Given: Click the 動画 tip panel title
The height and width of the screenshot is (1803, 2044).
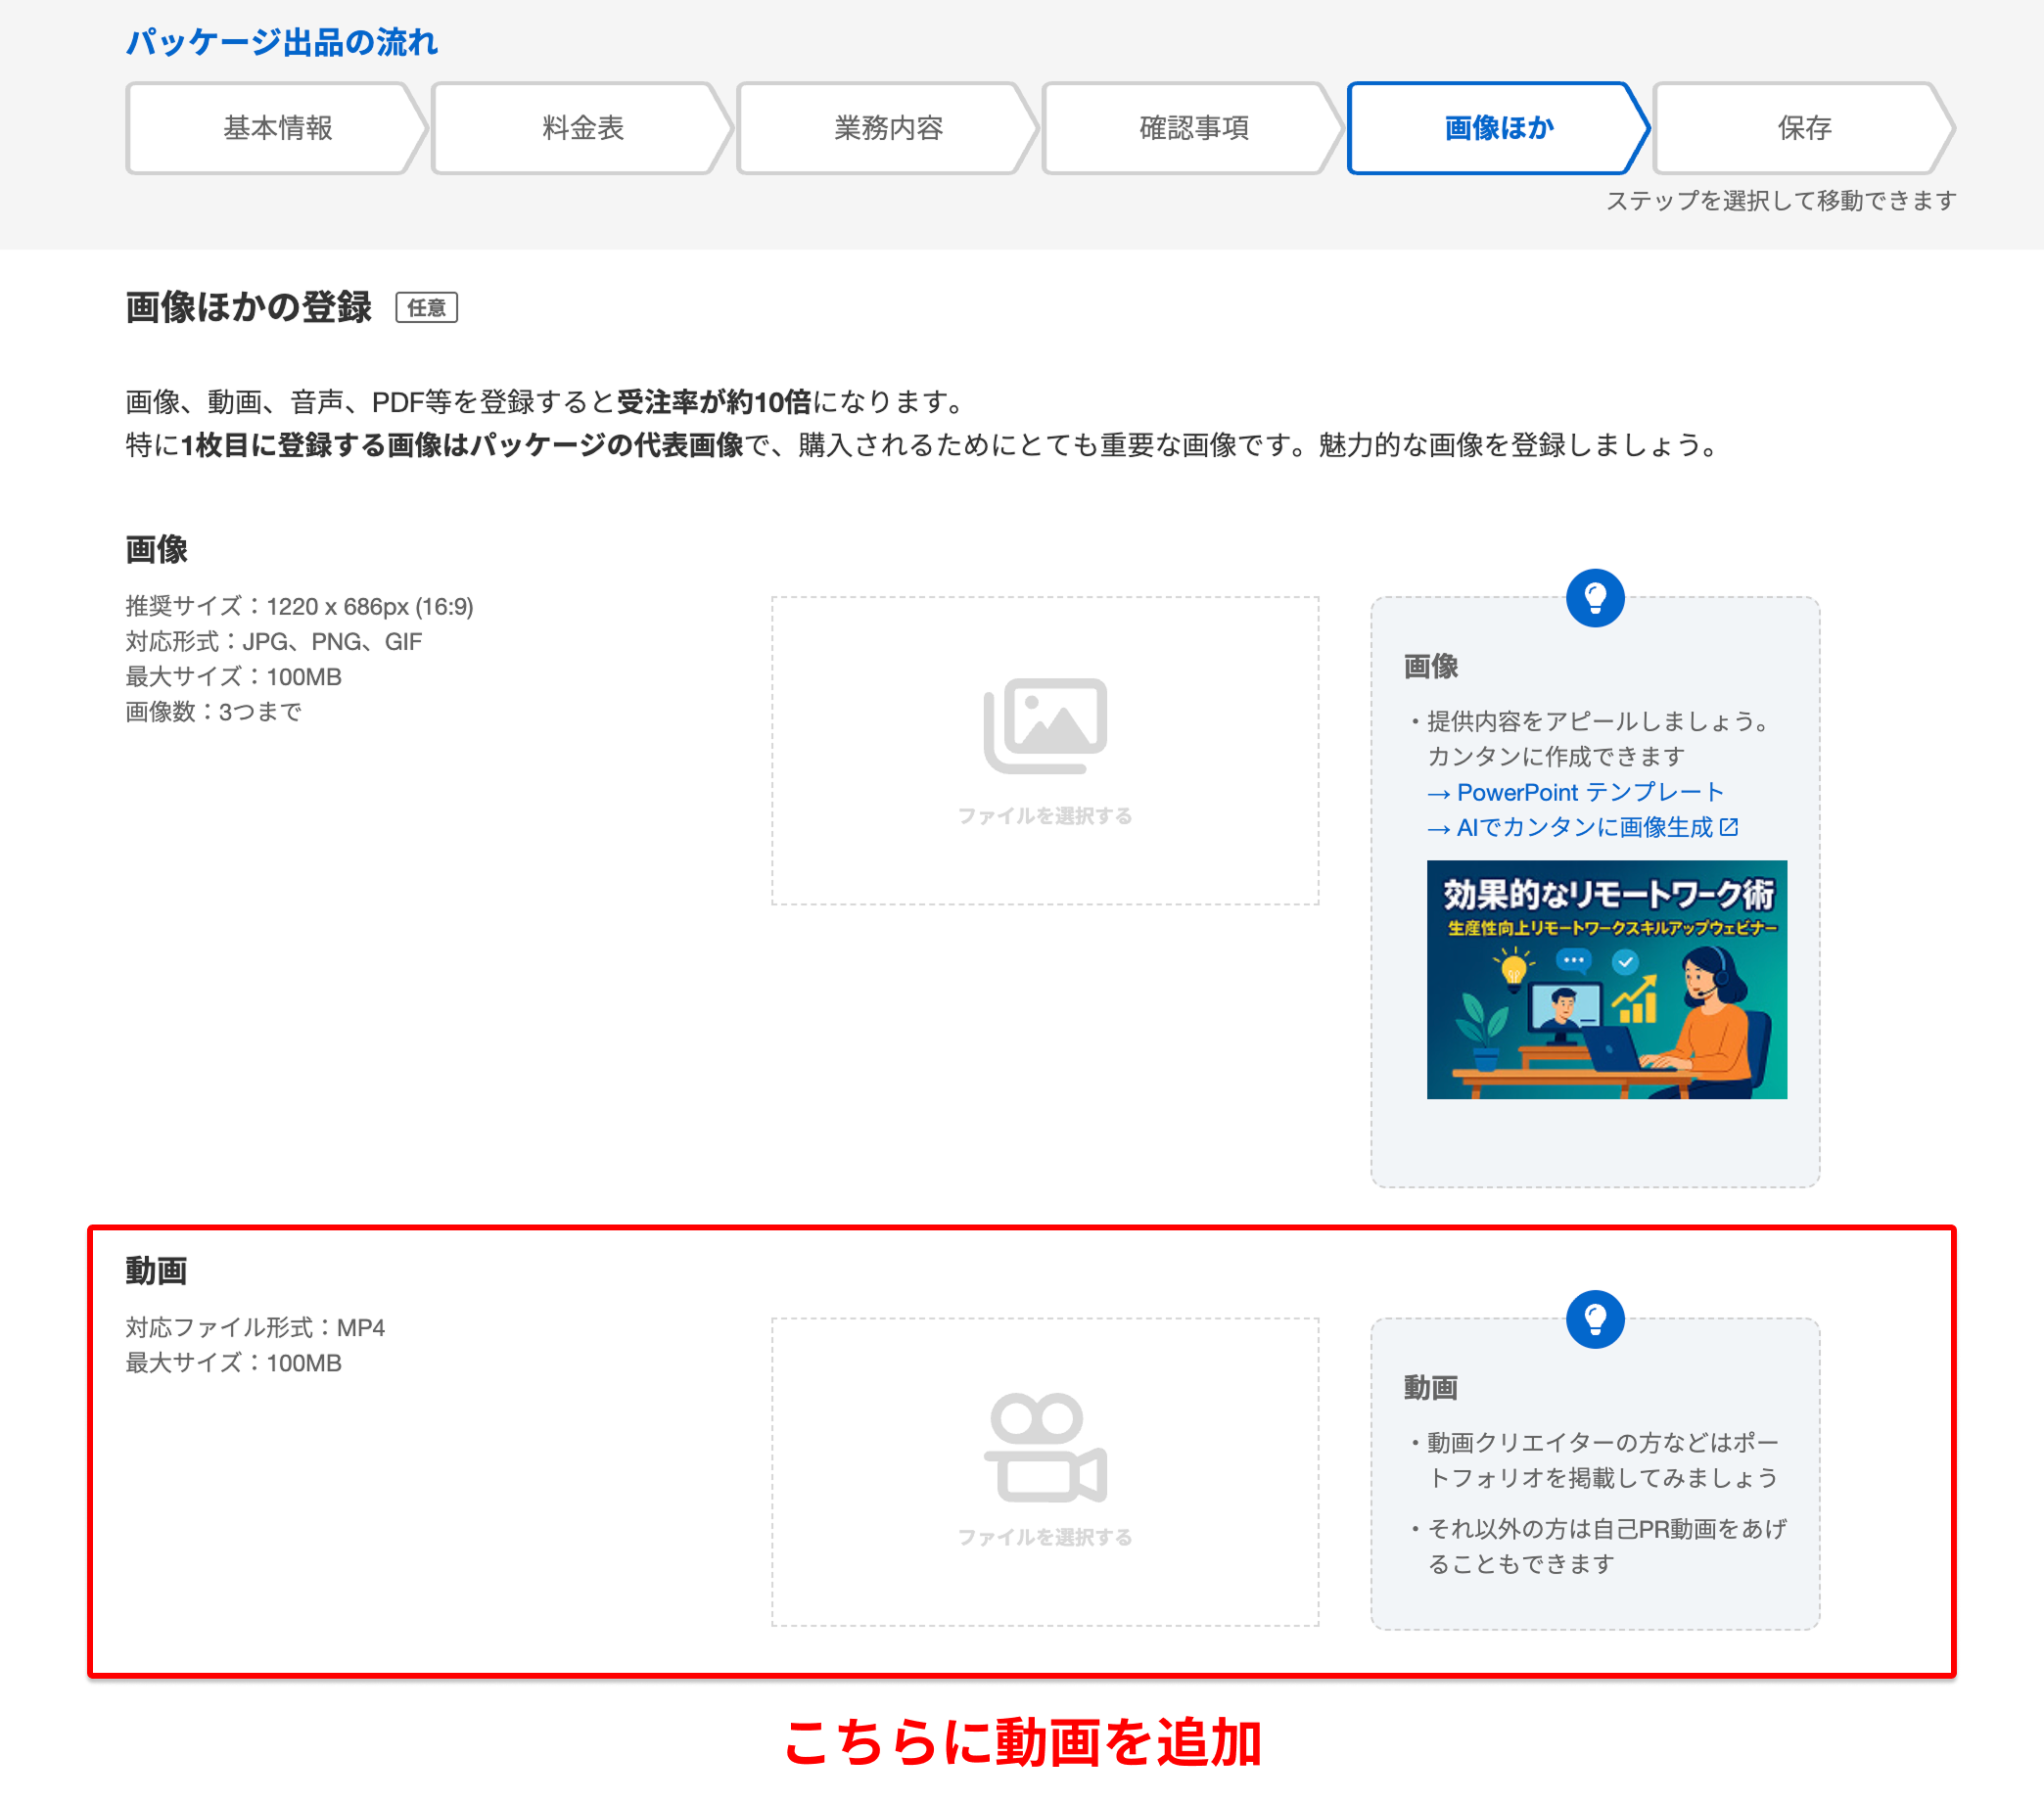Looking at the screenshot, I should pyautogui.click(x=1430, y=1387).
